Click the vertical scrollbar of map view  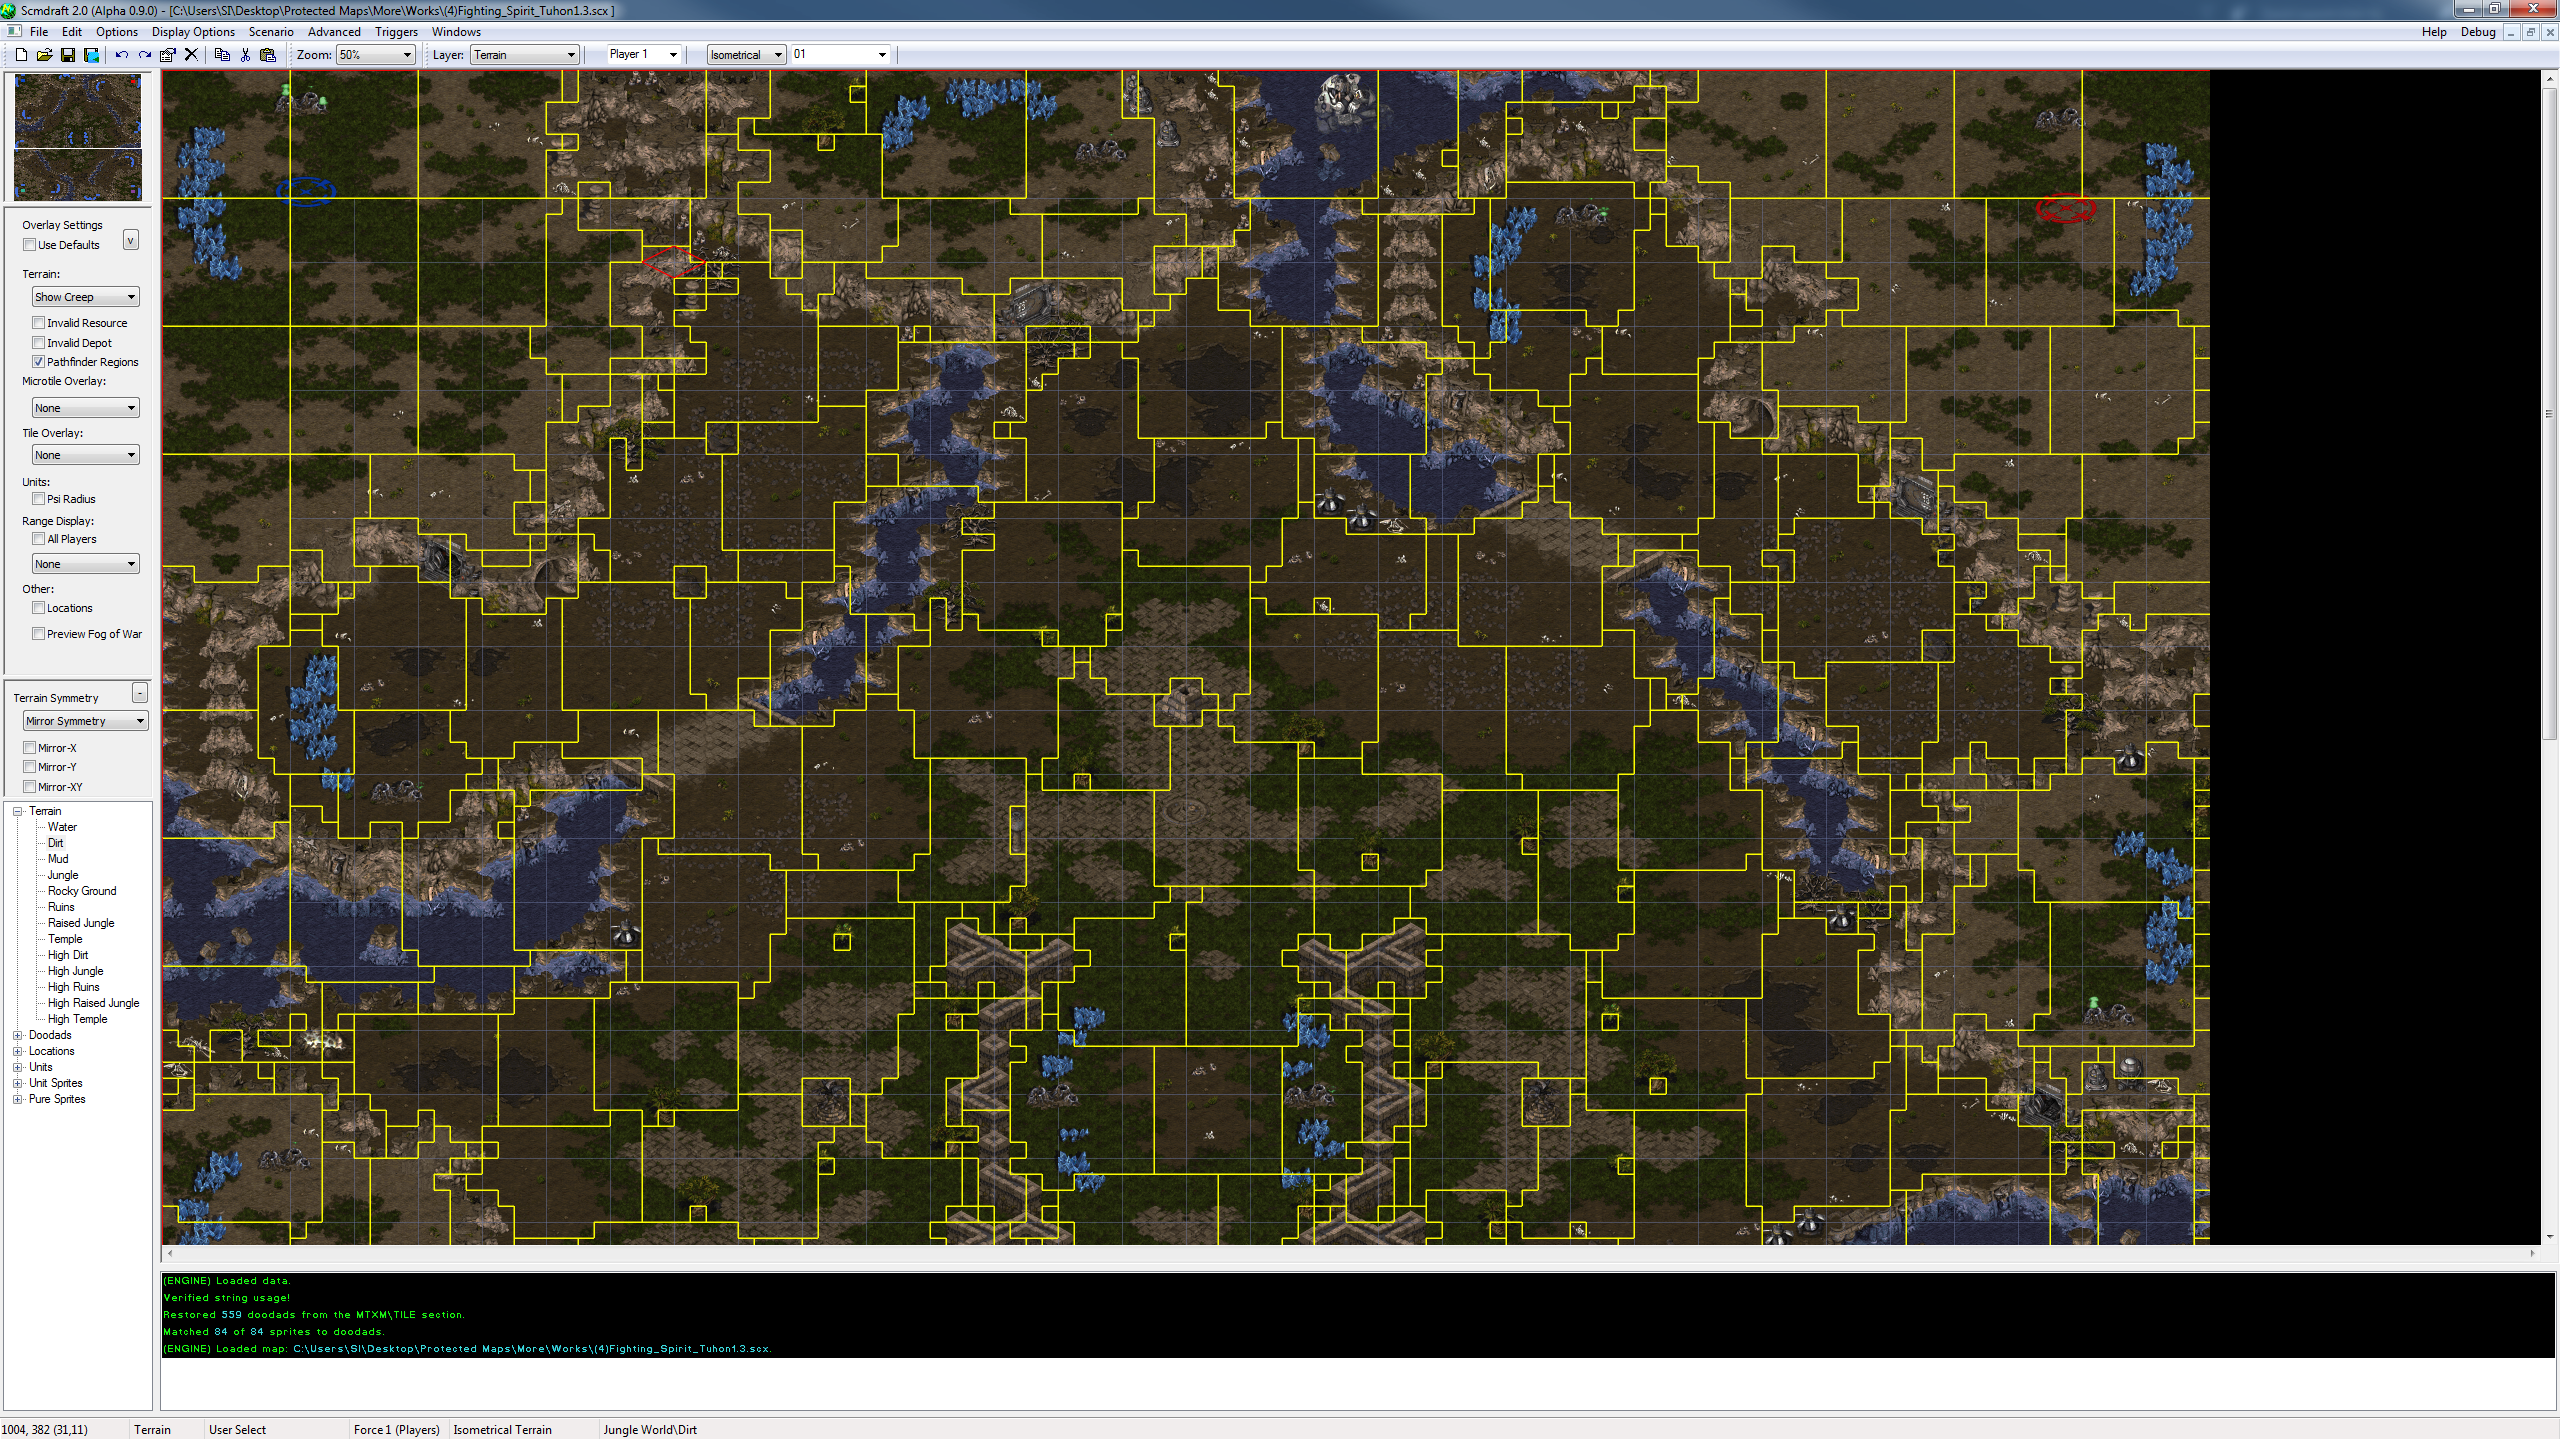2548,414
